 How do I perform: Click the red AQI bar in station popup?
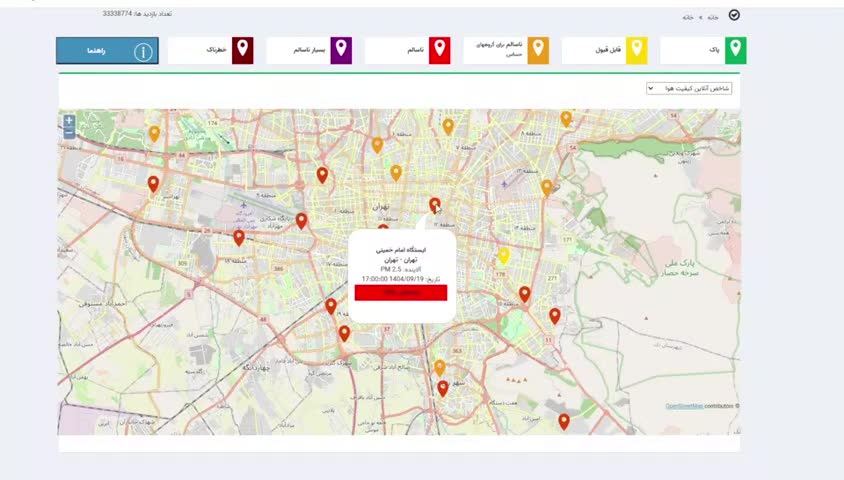(400, 293)
